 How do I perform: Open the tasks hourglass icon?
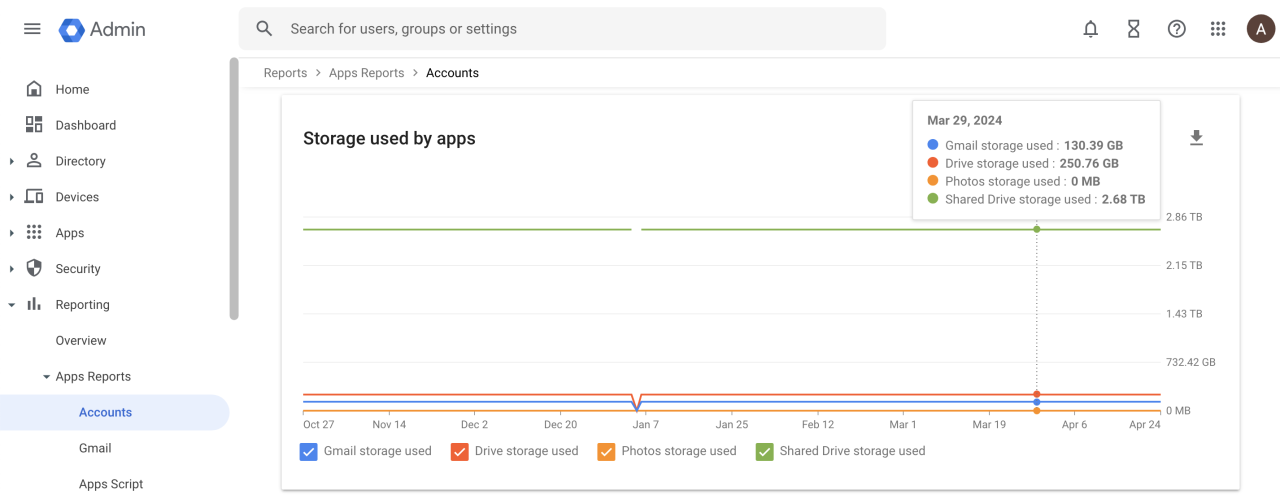click(x=1133, y=29)
